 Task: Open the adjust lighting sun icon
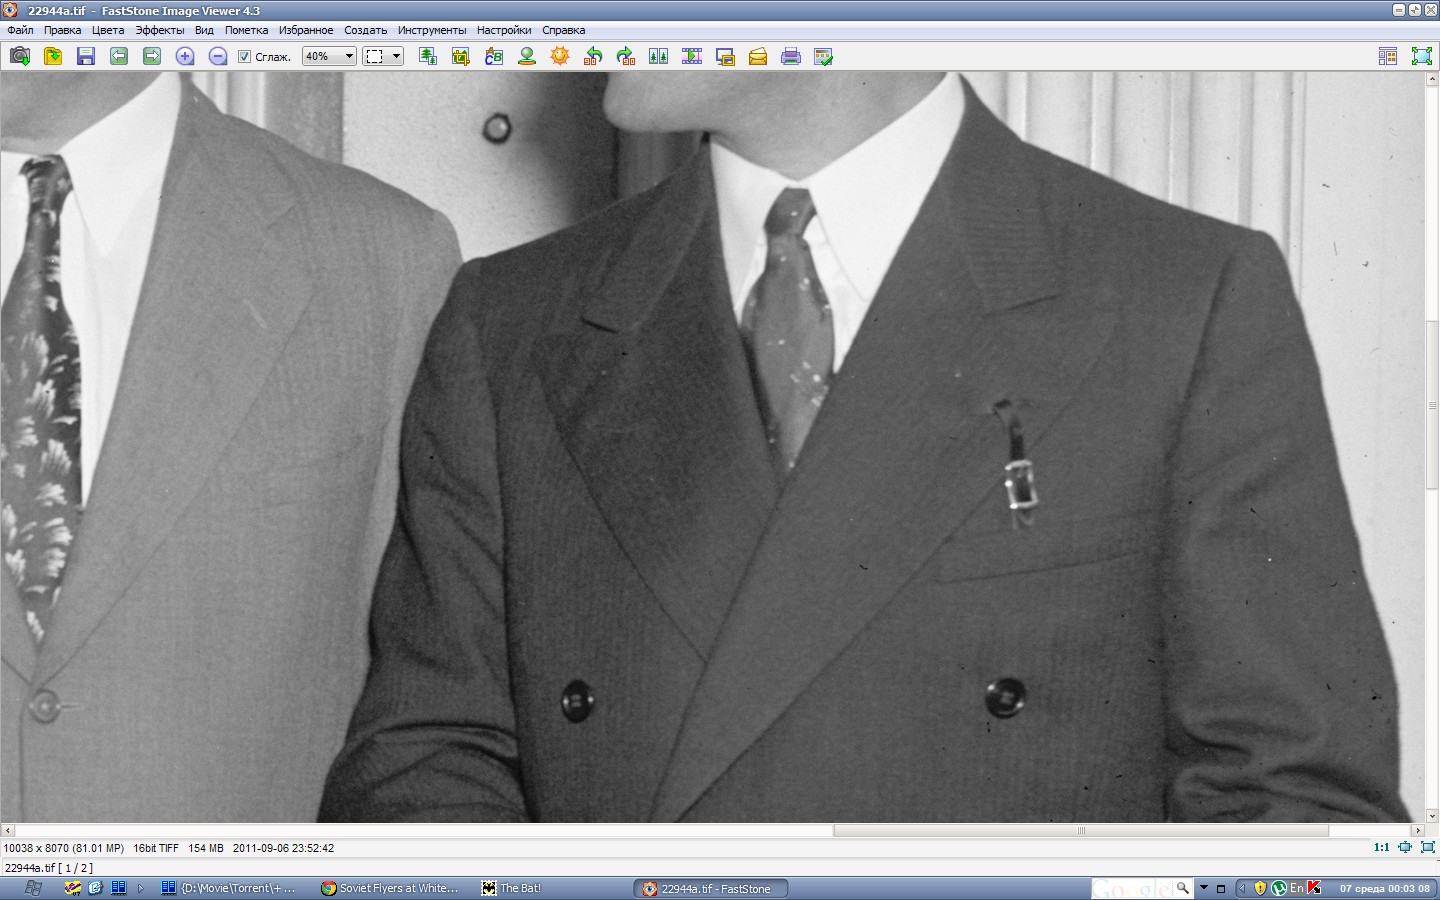tap(560, 57)
